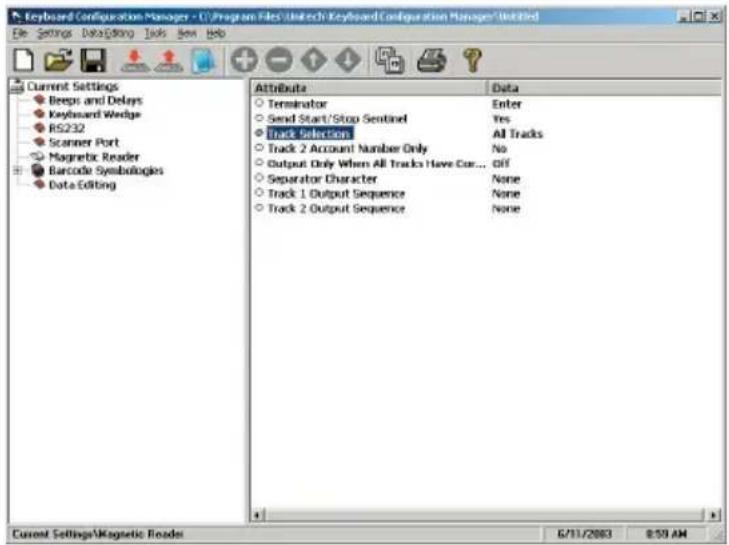Click the 'Off' data value
This screenshot has width=729, height=545.
(501, 164)
